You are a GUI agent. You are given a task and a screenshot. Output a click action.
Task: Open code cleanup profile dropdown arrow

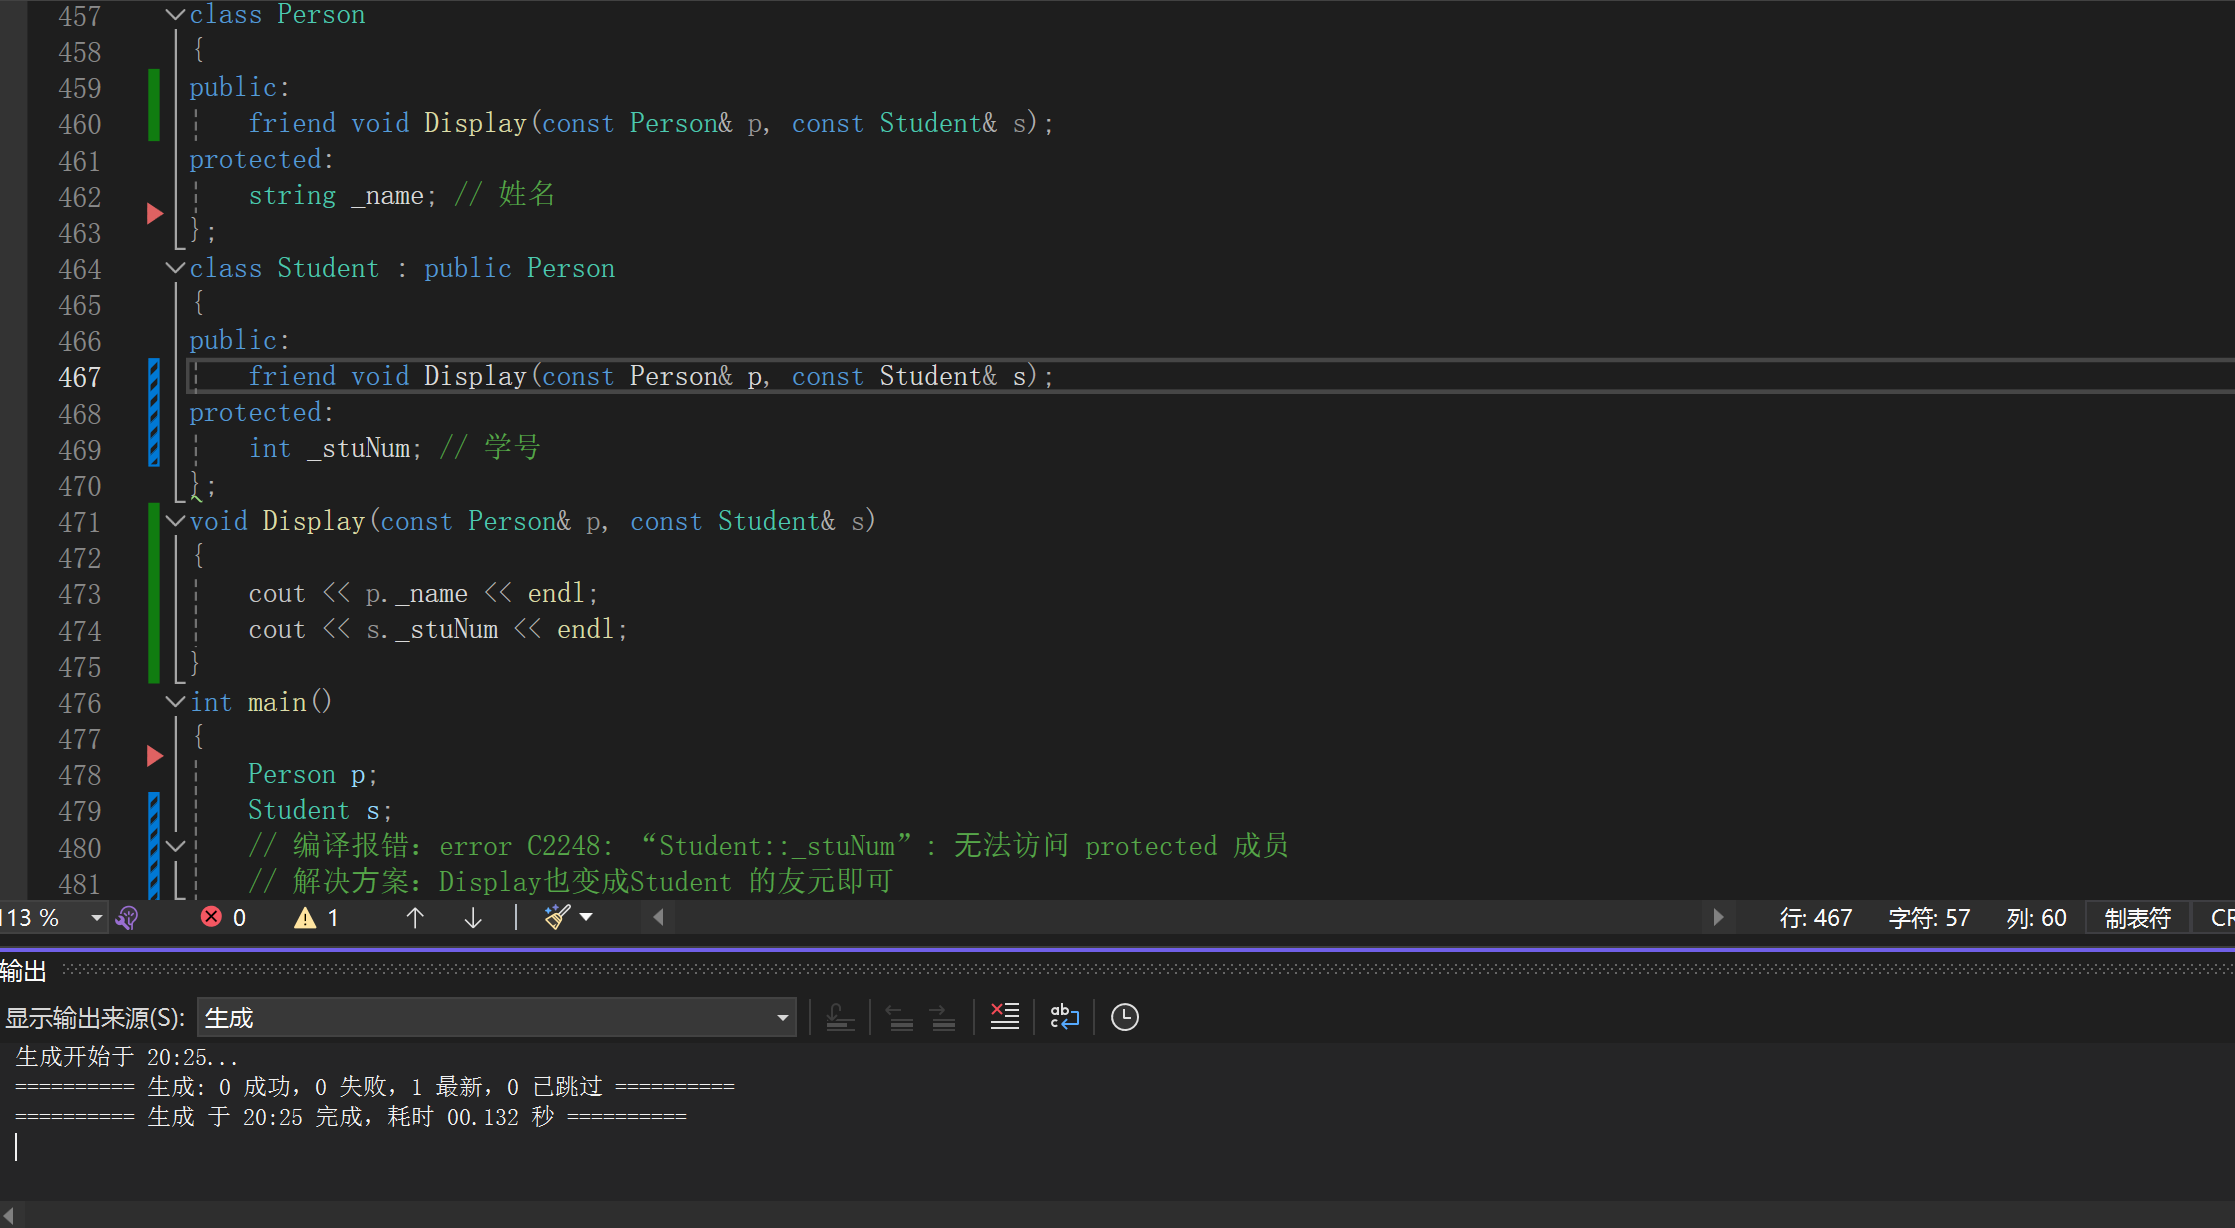pos(587,917)
